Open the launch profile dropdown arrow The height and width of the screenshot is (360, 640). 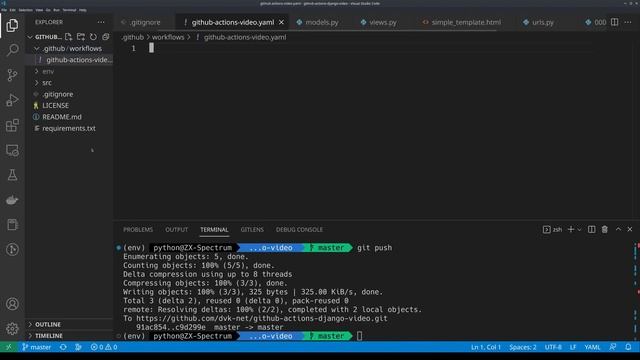pyautogui.click(x=579, y=229)
